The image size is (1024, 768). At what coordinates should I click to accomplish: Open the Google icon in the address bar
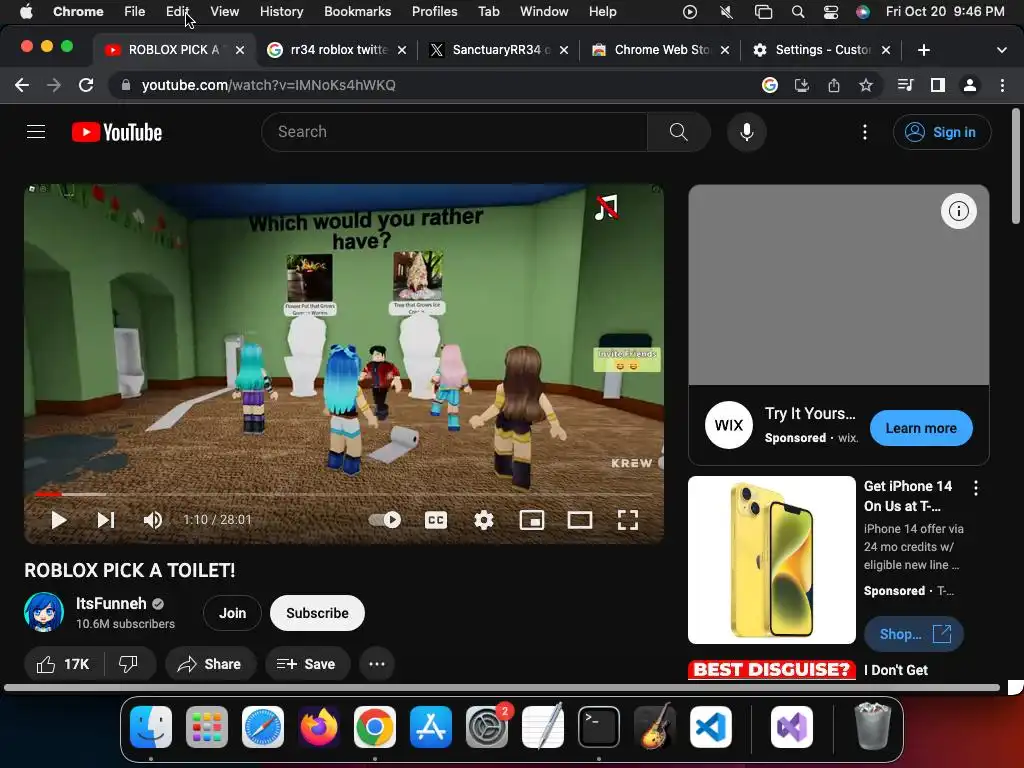click(770, 86)
